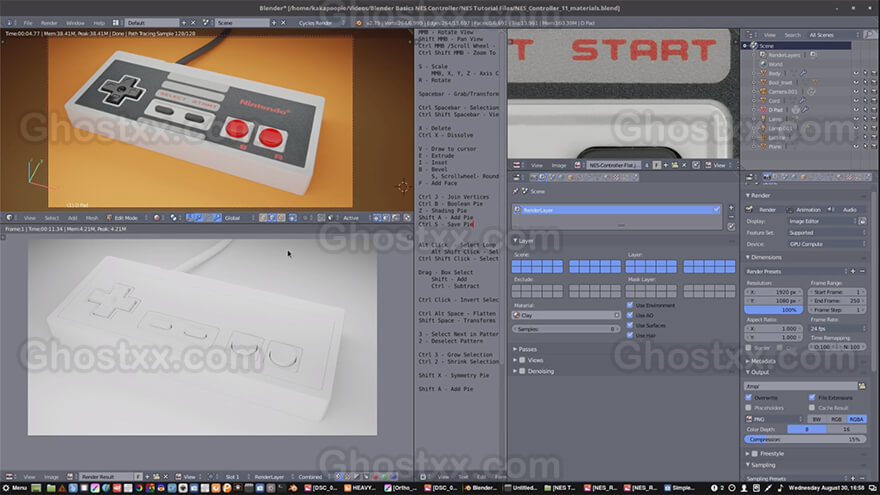Open the Window menu in top bar
This screenshot has width=880, height=495.
click(75, 23)
